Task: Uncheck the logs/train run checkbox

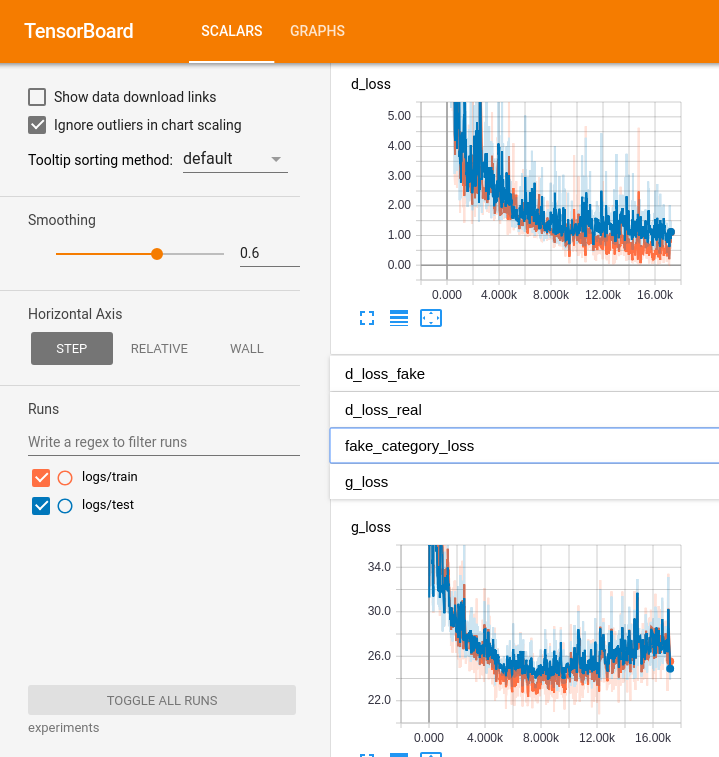Action: point(41,477)
